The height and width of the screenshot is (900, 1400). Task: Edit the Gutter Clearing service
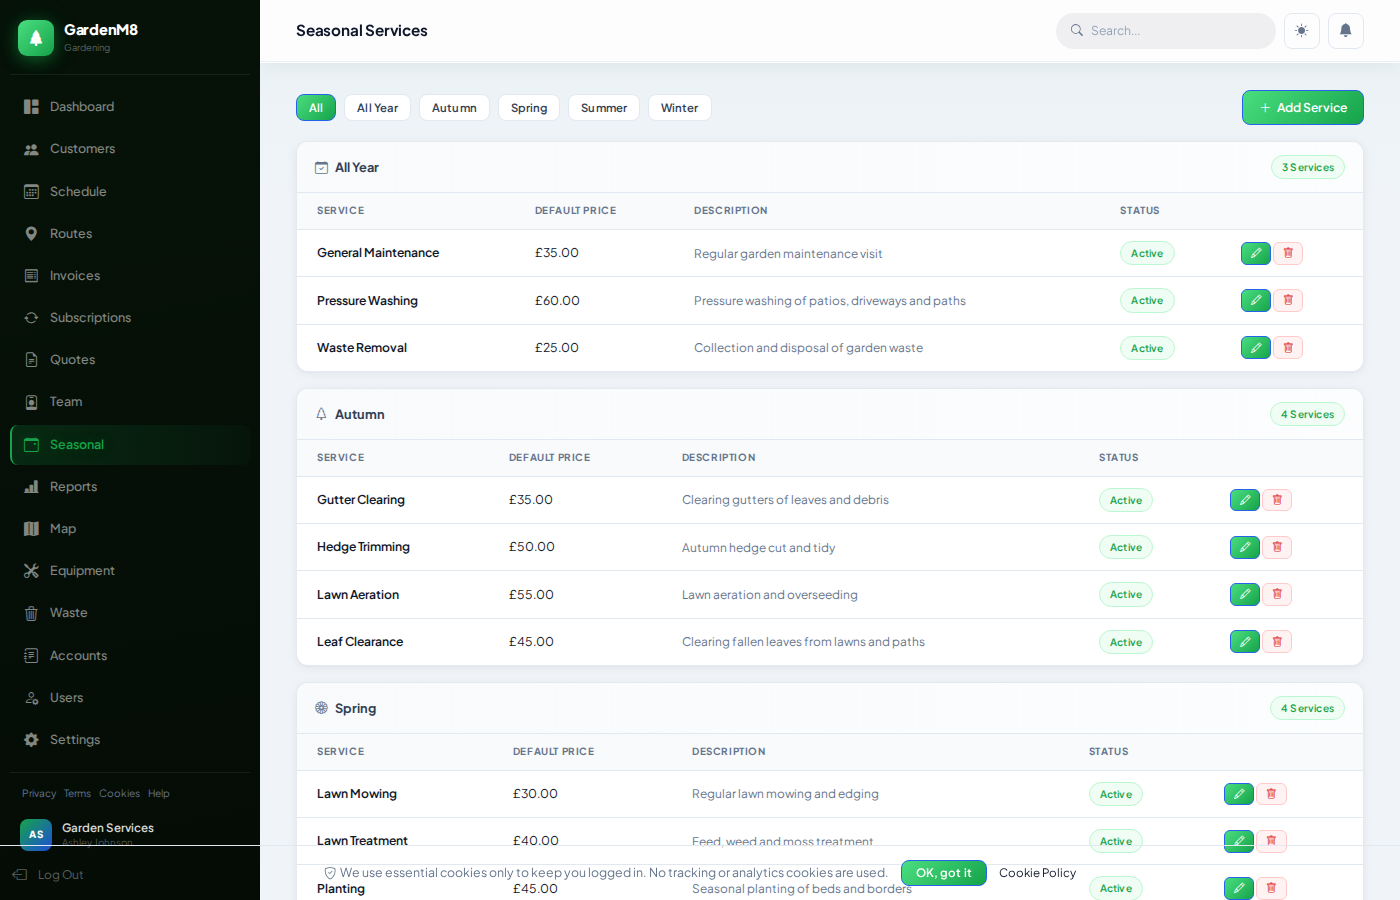[x=1244, y=499]
